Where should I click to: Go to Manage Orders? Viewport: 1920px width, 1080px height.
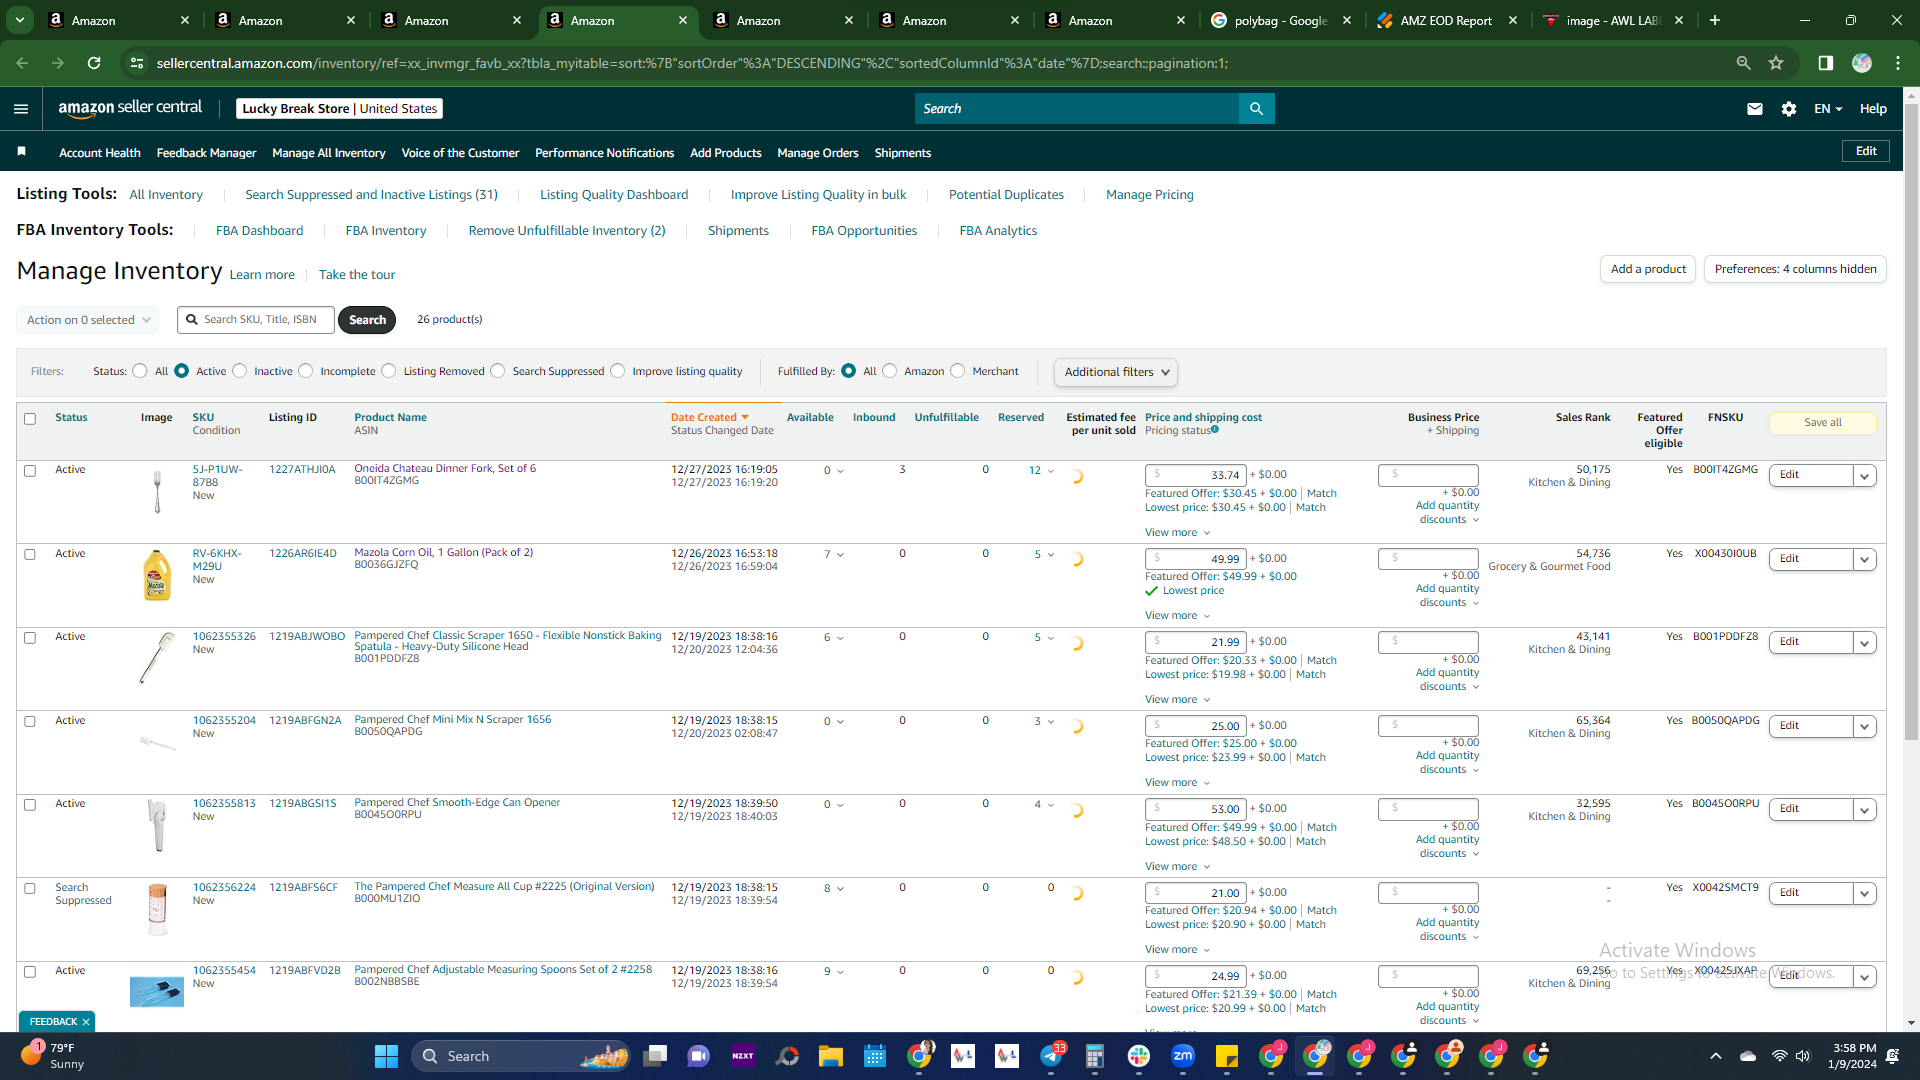click(x=818, y=153)
